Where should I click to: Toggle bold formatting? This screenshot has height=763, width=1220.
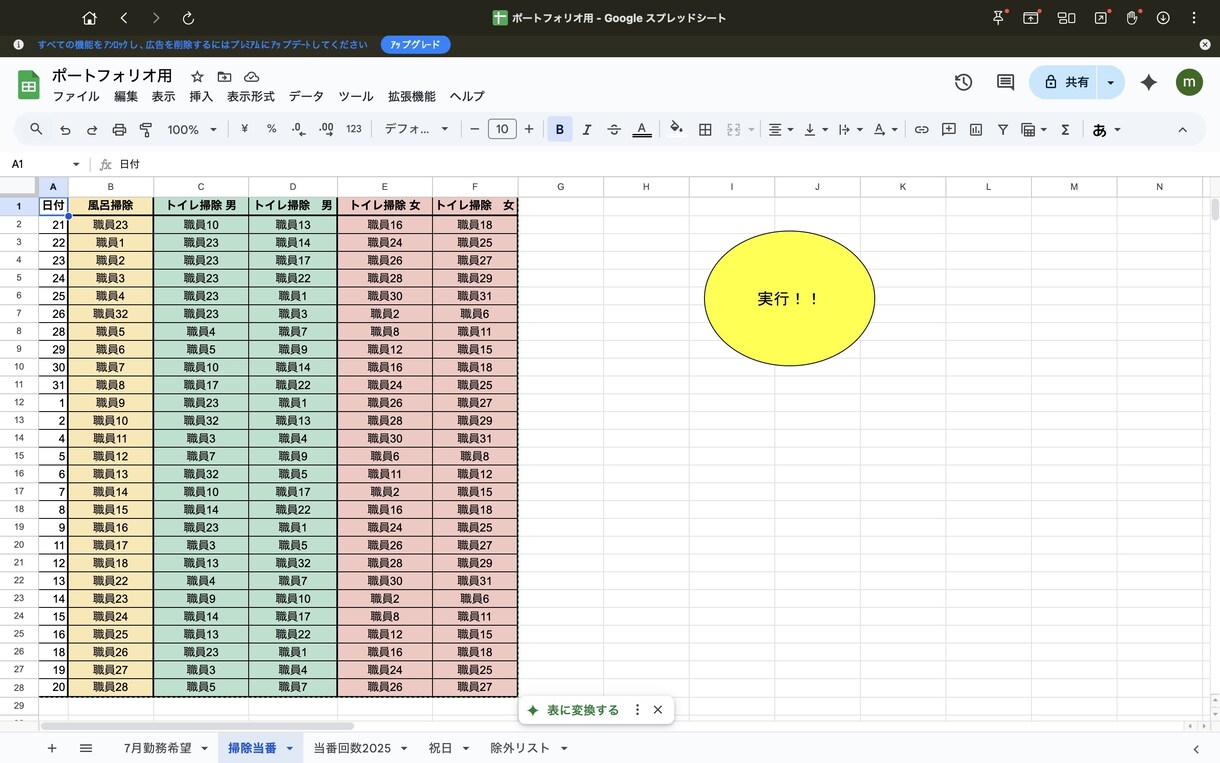click(560, 129)
